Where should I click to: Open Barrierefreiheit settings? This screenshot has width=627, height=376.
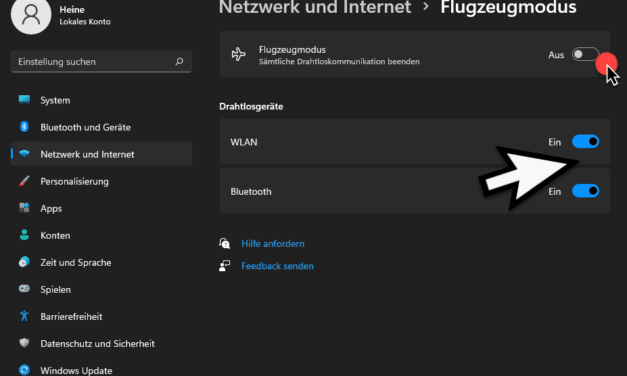coord(101,316)
